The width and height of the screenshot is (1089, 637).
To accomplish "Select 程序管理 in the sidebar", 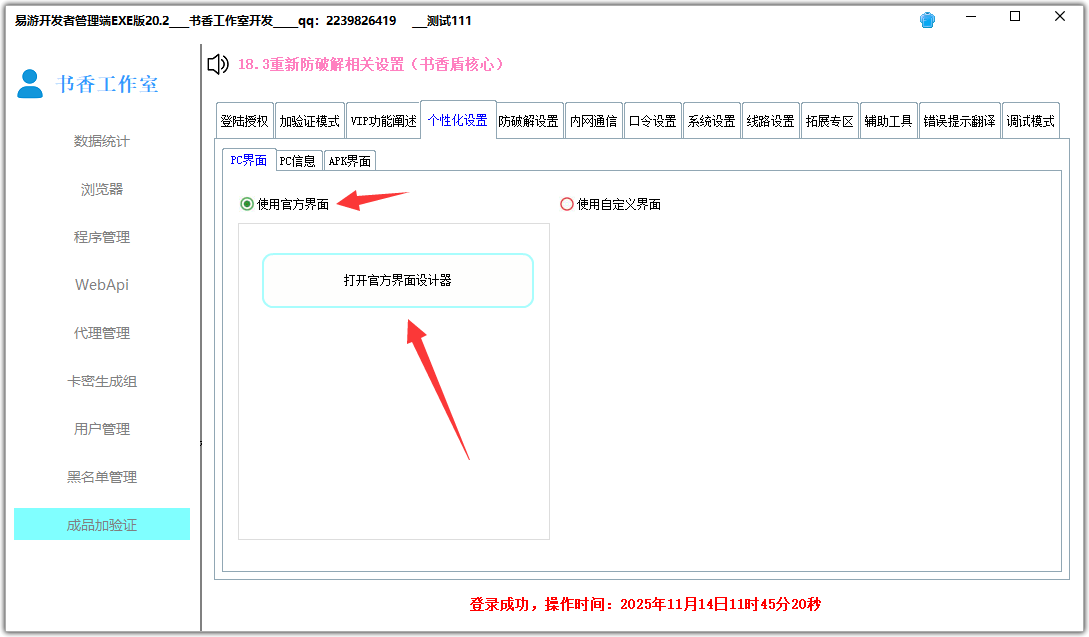I will click(x=101, y=237).
